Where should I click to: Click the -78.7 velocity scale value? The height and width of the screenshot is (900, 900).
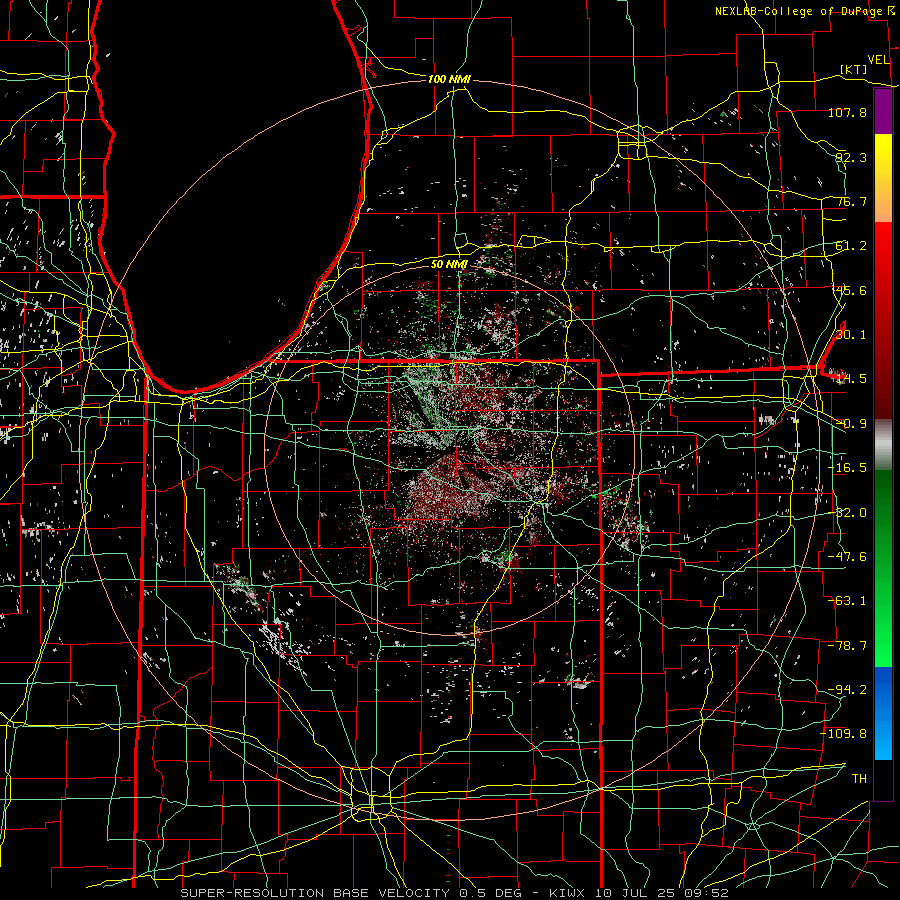point(847,646)
